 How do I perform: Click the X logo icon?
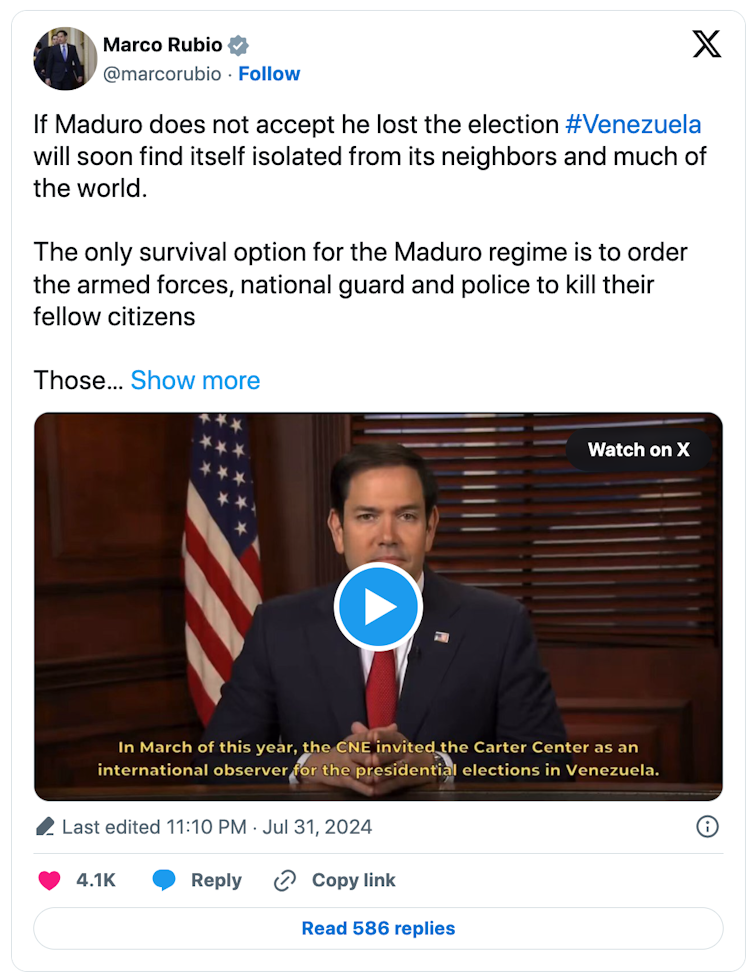pyautogui.click(x=706, y=45)
